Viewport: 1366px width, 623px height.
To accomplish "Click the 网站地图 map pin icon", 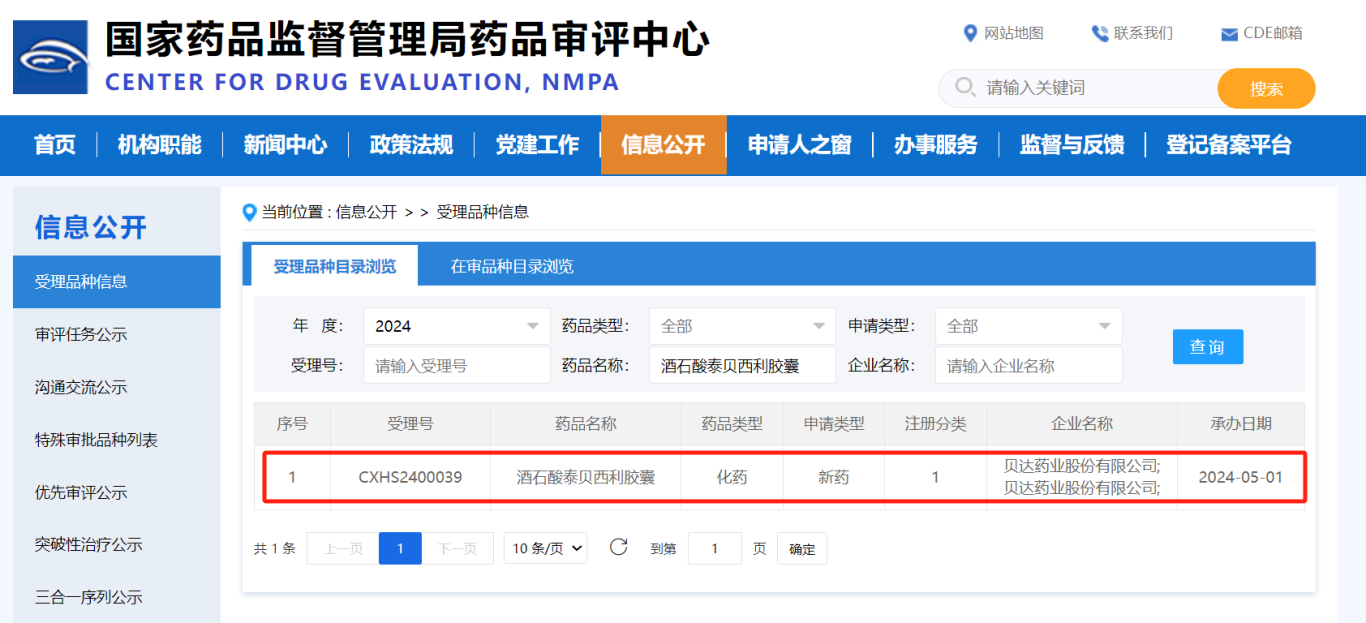I will coord(971,33).
